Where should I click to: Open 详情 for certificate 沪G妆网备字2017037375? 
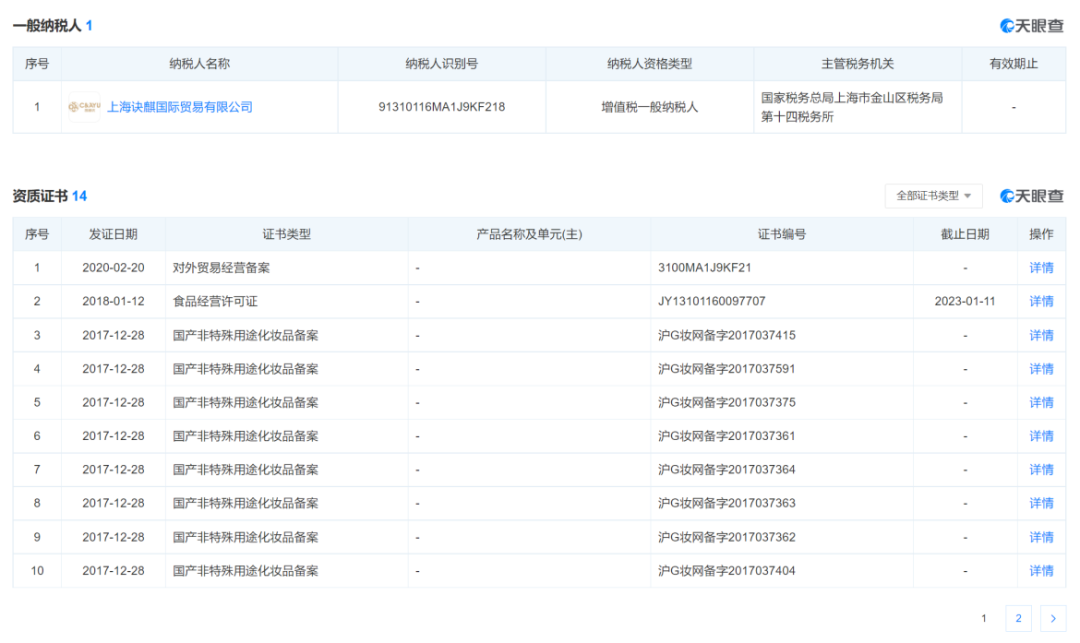(1041, 403)
